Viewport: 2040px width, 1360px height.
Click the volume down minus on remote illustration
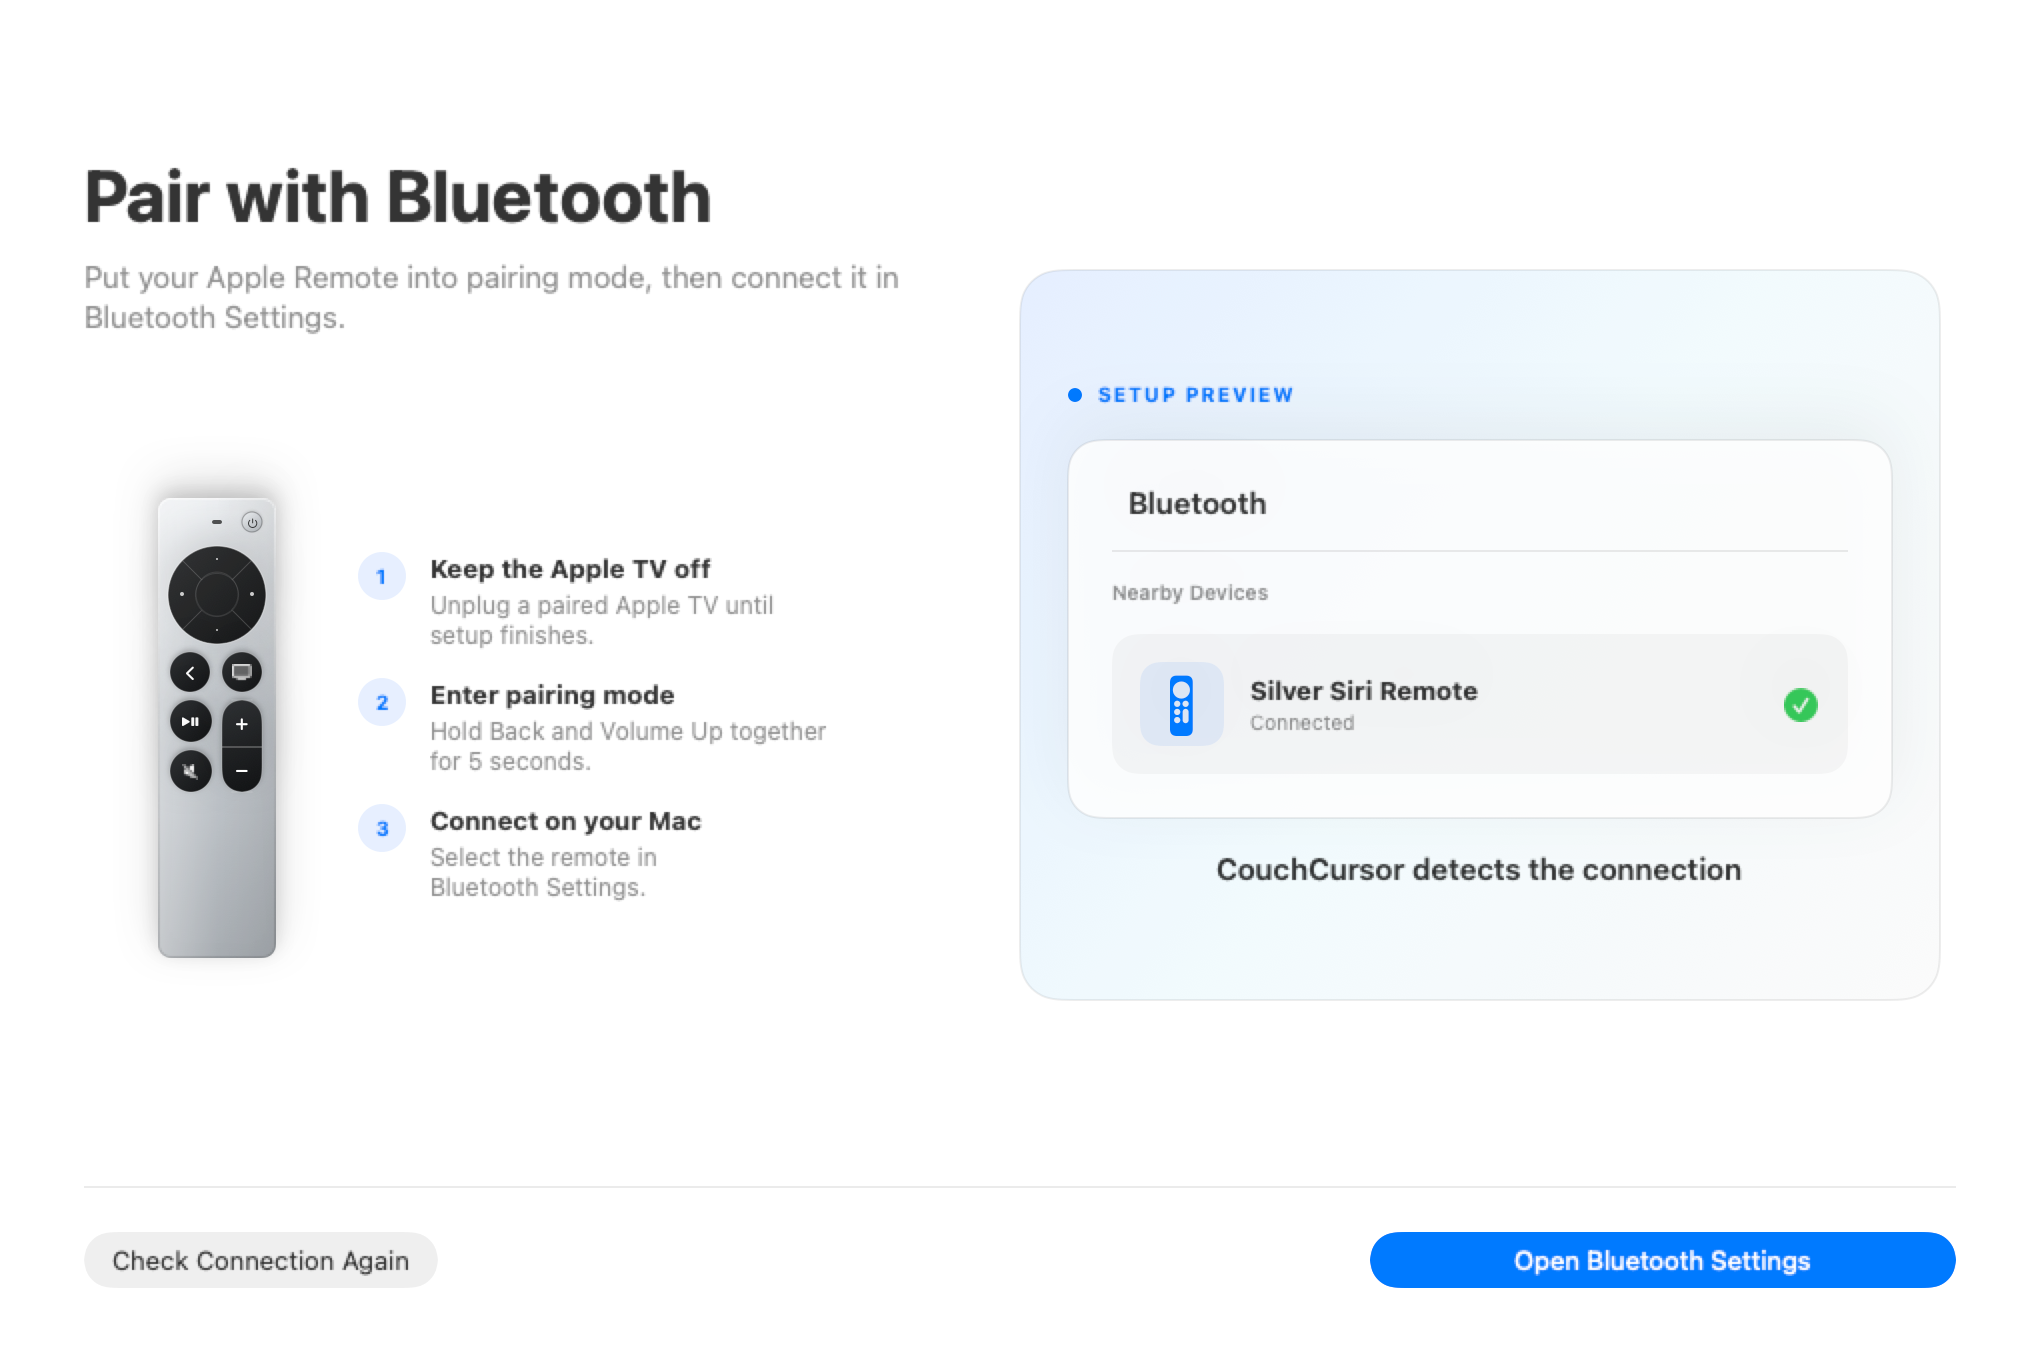[242, 770]
